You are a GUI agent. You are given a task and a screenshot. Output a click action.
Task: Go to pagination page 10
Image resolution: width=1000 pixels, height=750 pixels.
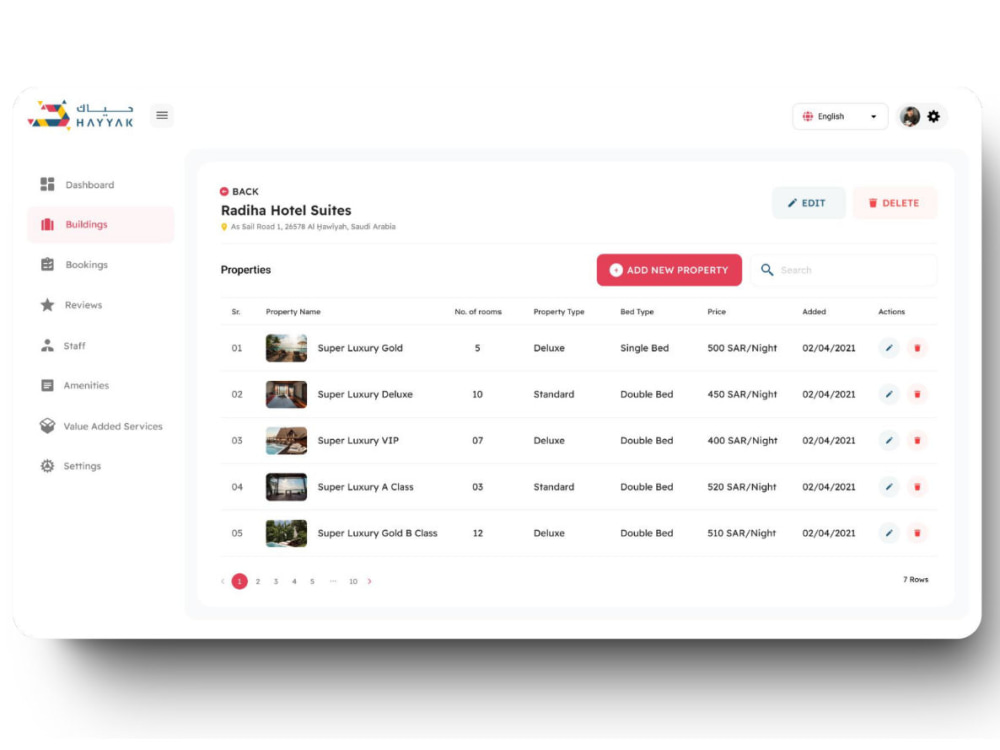point(353,581)
